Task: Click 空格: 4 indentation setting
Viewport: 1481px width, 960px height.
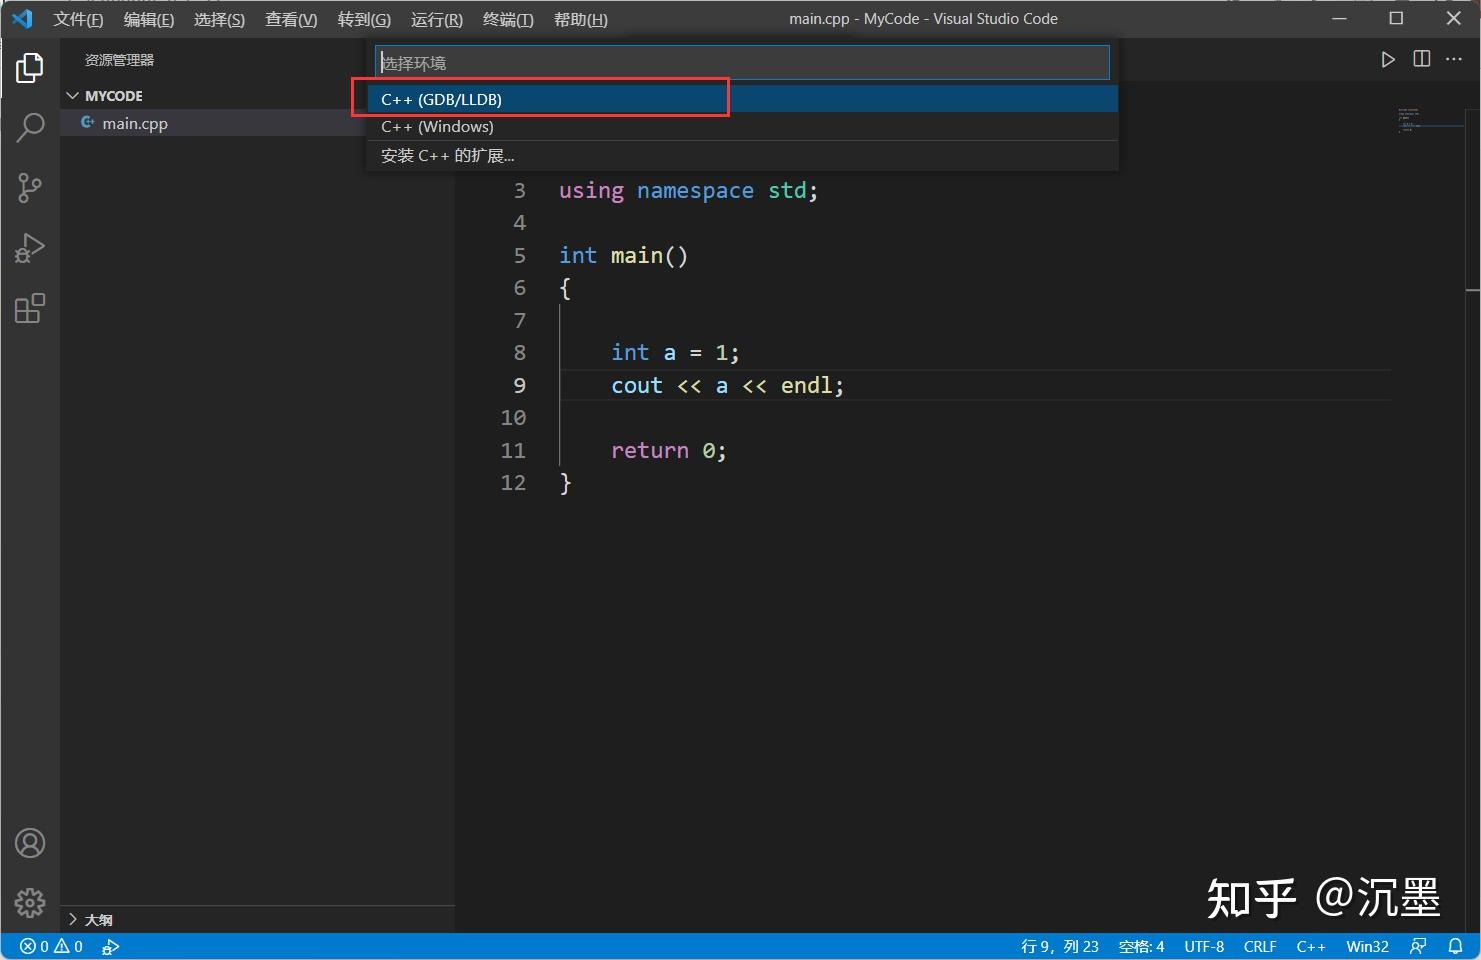Action: [x=1141, y=946]
